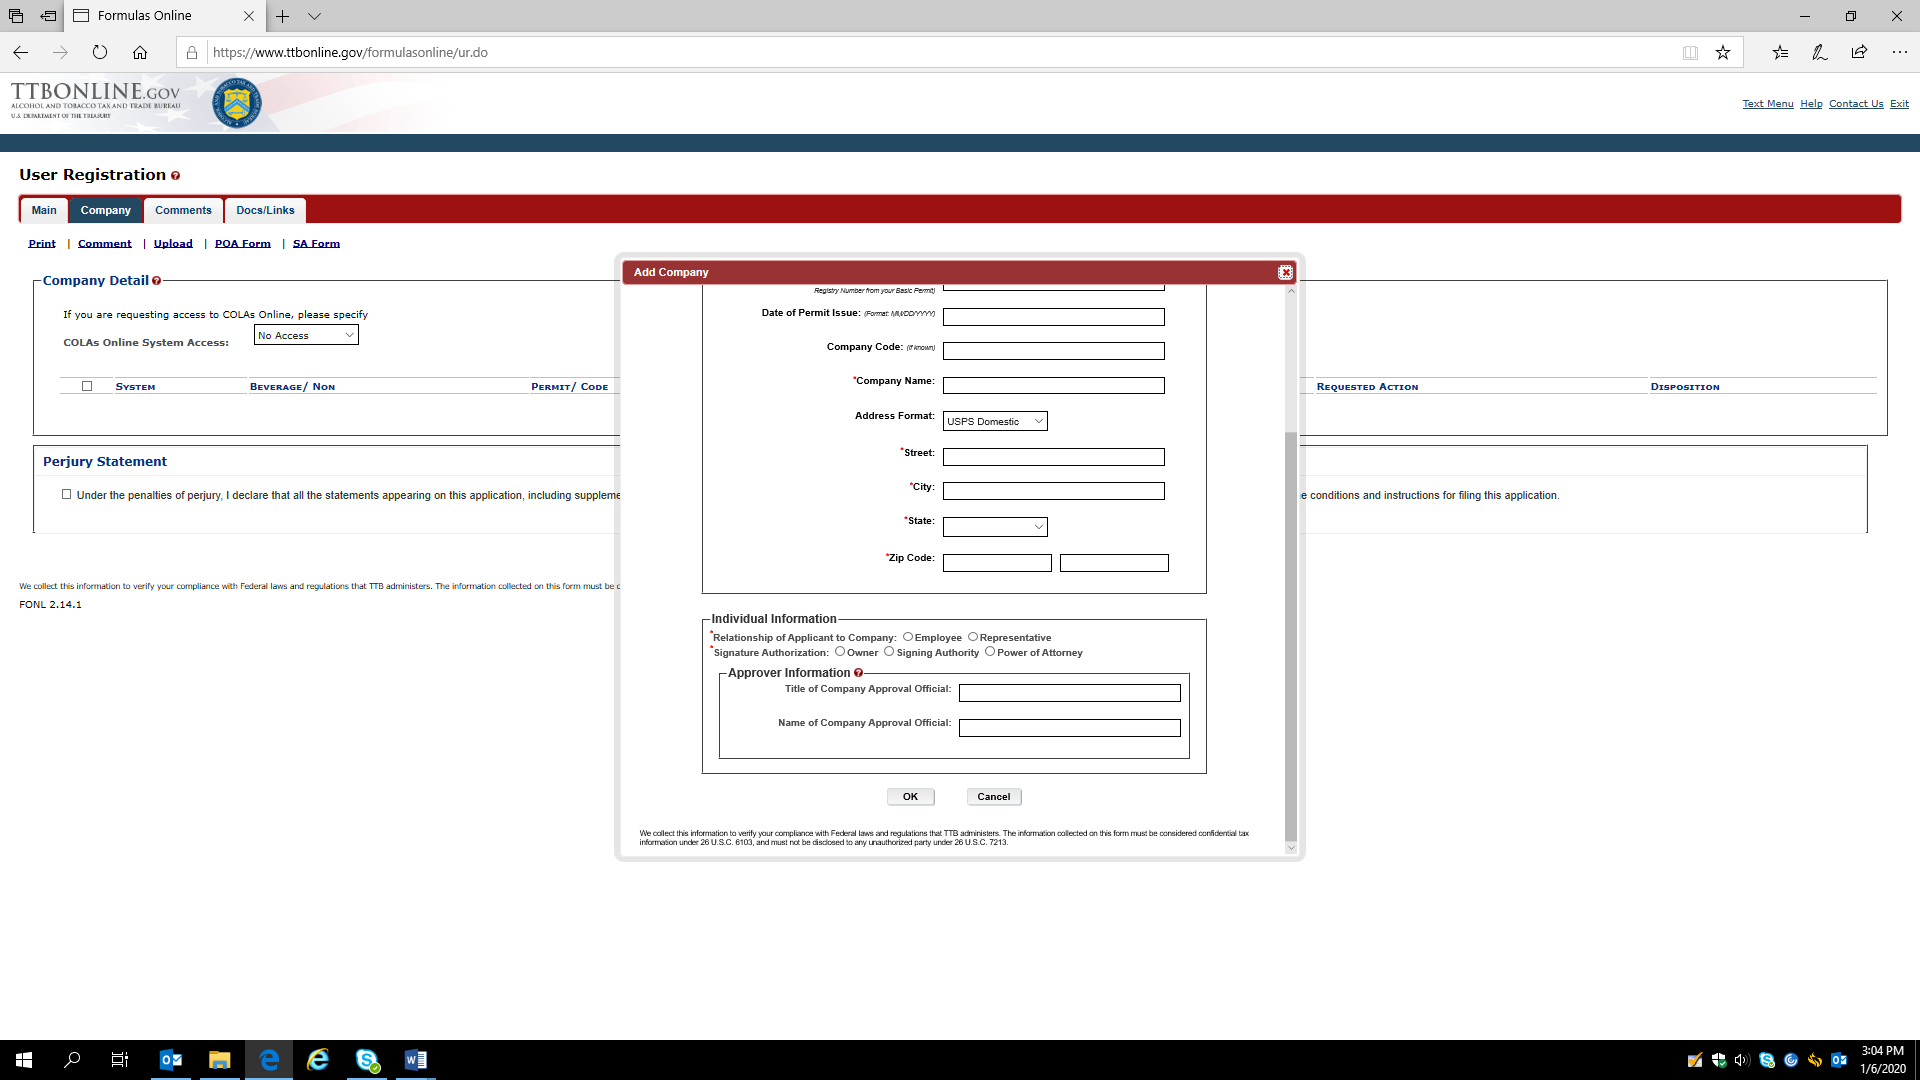The width and height of the screenshot is (1920, 1080).
Task: Switch to the Comments tab
Action: point(183,210)
